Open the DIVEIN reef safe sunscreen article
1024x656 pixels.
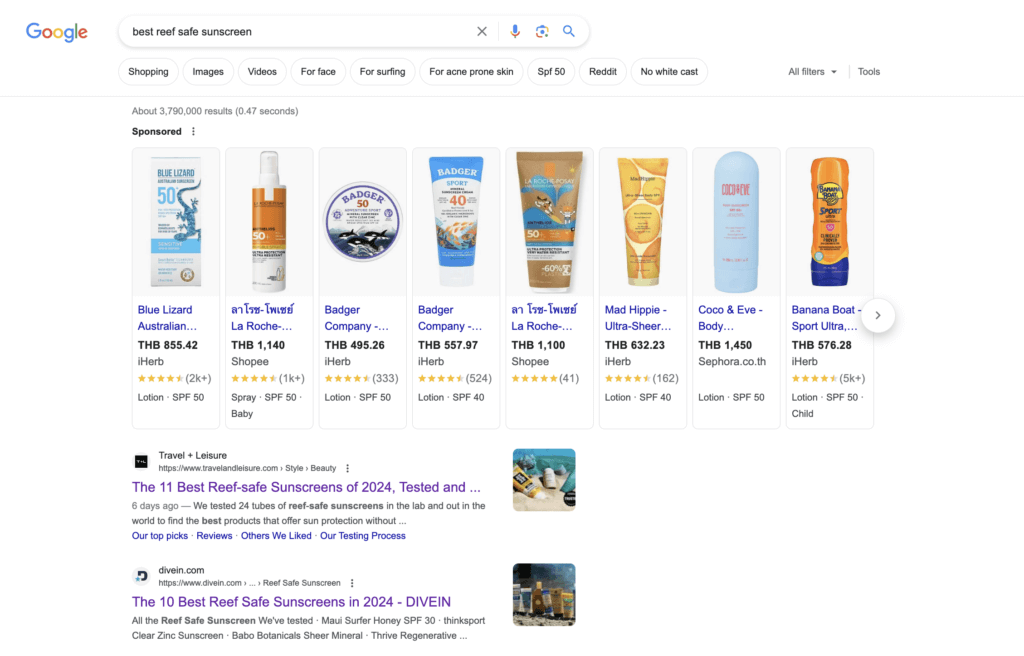(290, 601)
